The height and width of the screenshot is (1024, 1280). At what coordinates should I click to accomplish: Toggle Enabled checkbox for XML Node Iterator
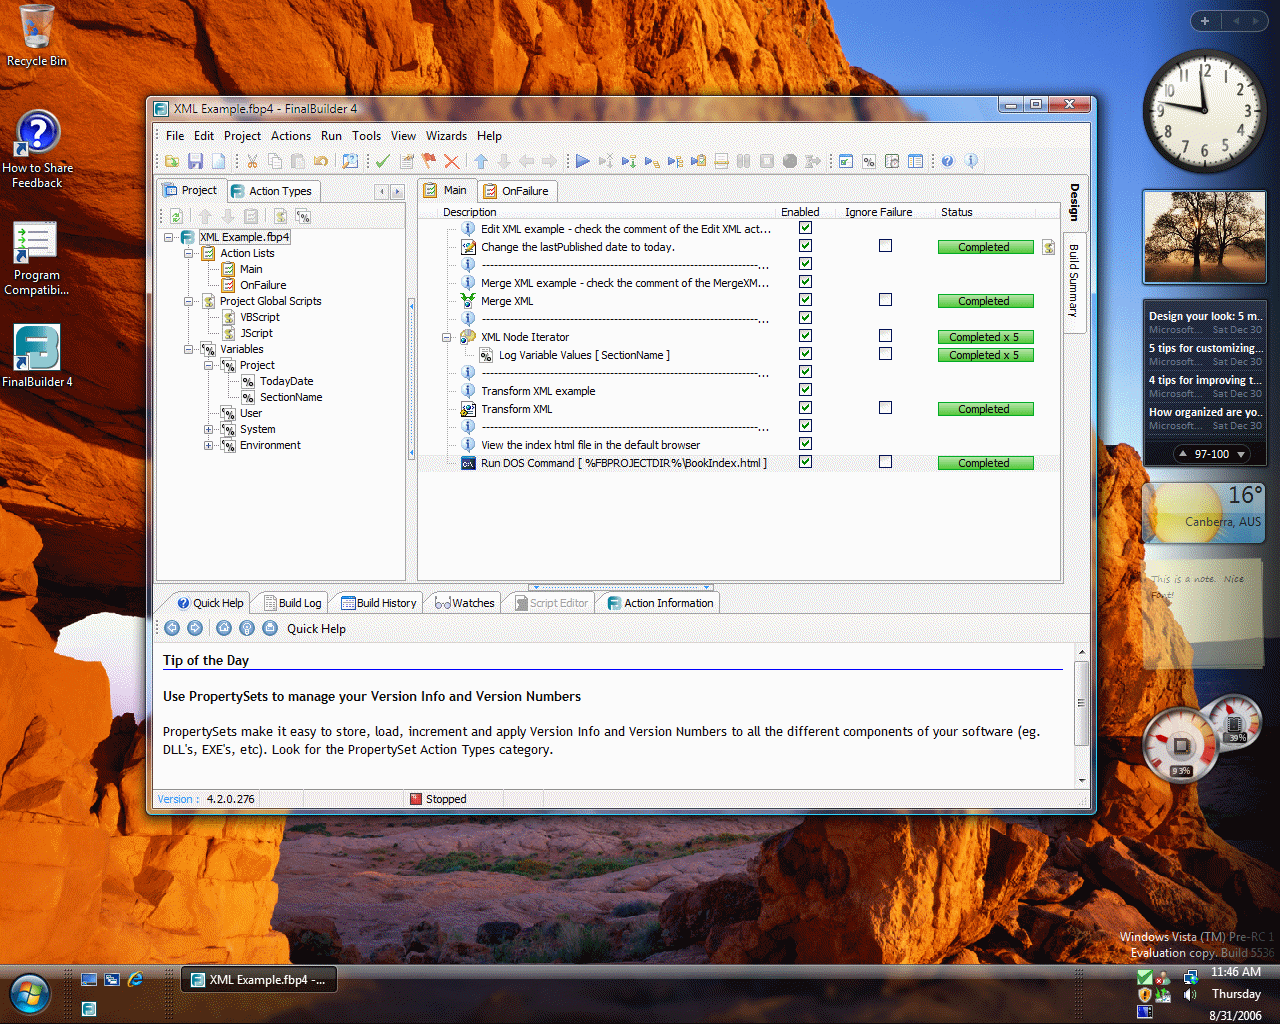click(x=805, y=336)
